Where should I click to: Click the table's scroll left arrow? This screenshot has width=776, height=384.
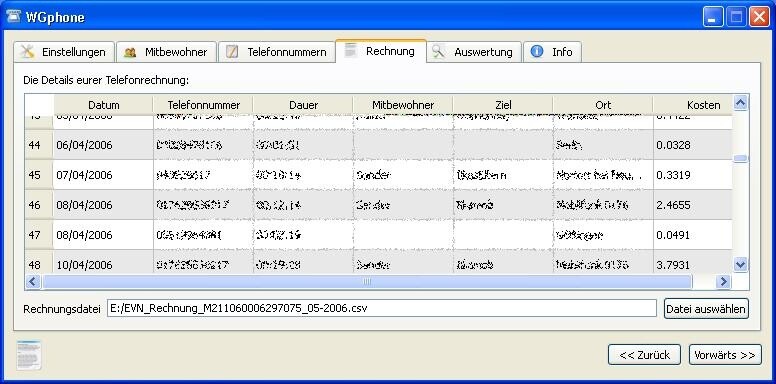point(33,282)
